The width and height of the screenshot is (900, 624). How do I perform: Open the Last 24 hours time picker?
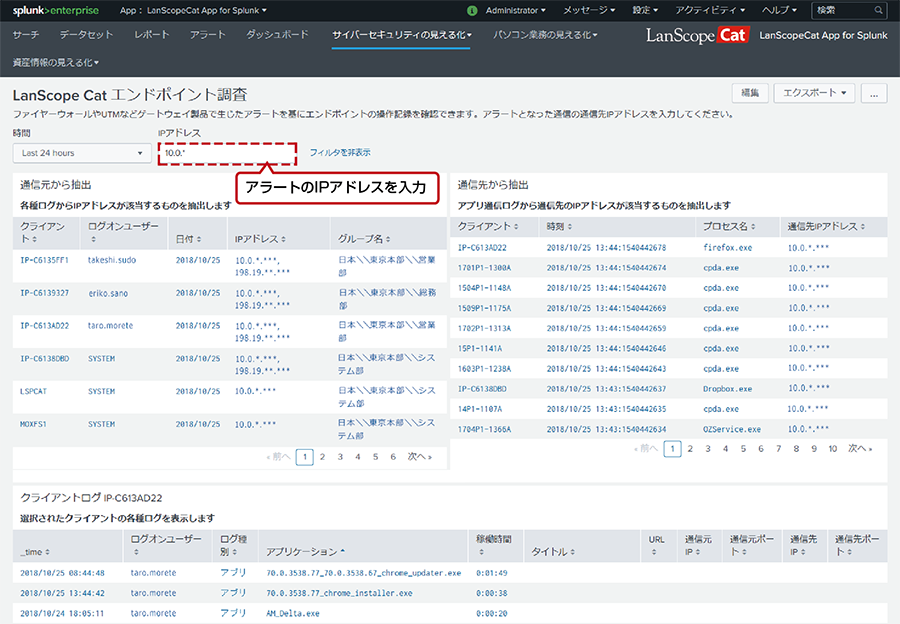coord(82,153)
